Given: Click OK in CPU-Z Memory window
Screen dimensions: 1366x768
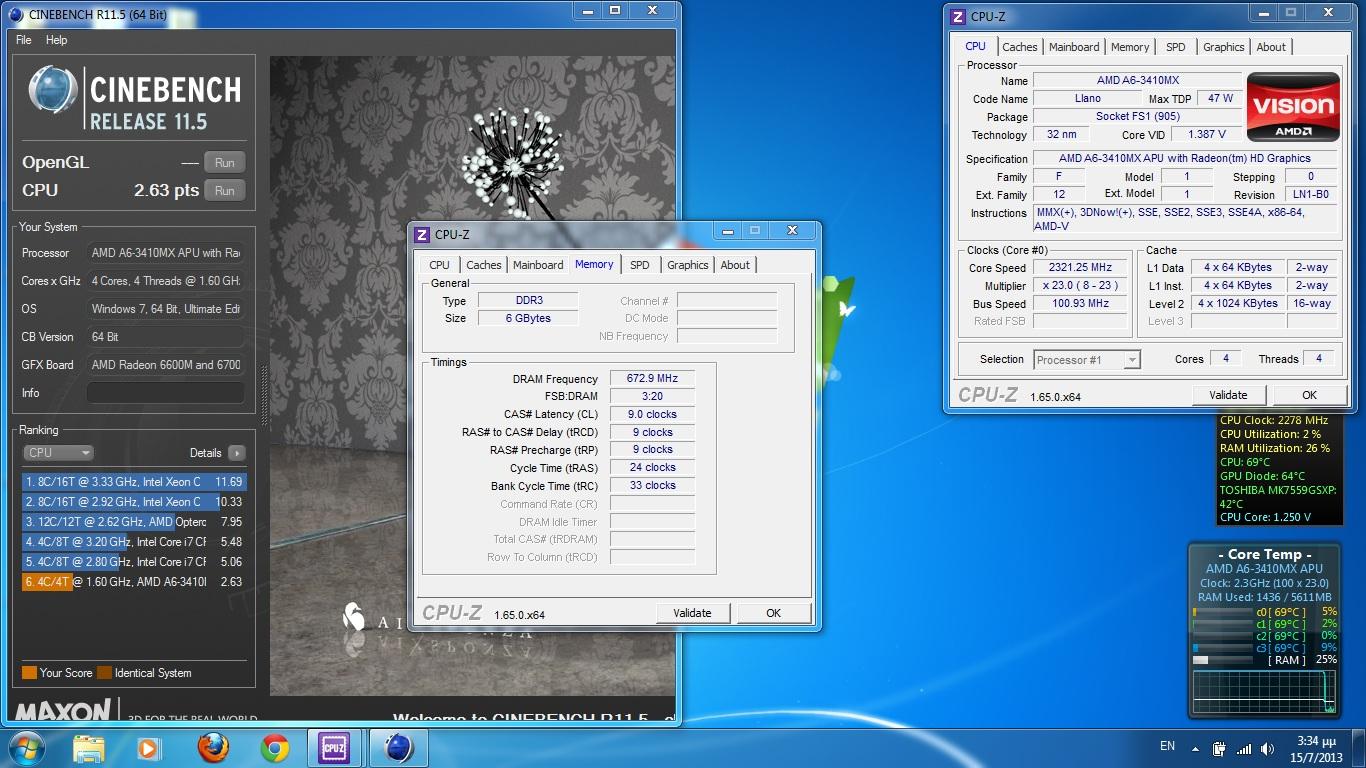Looking at the screenshot, I should [774, 613].
